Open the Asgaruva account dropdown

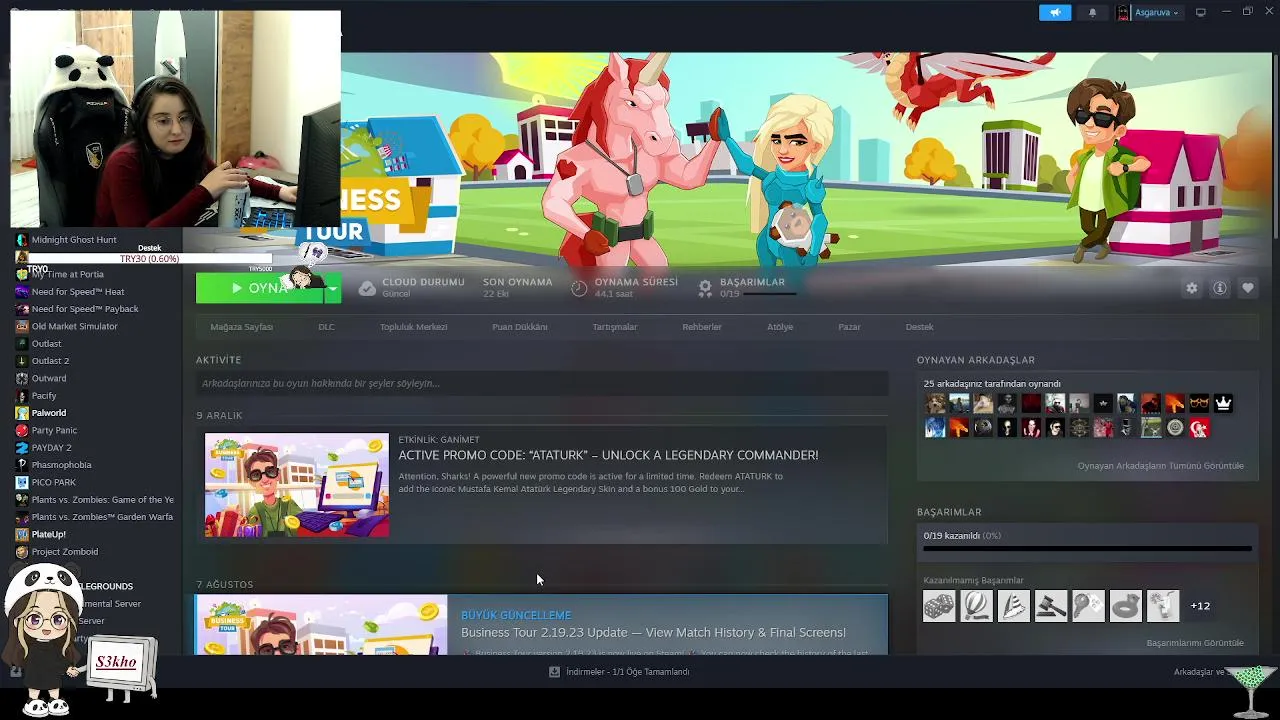[1148, 12]
